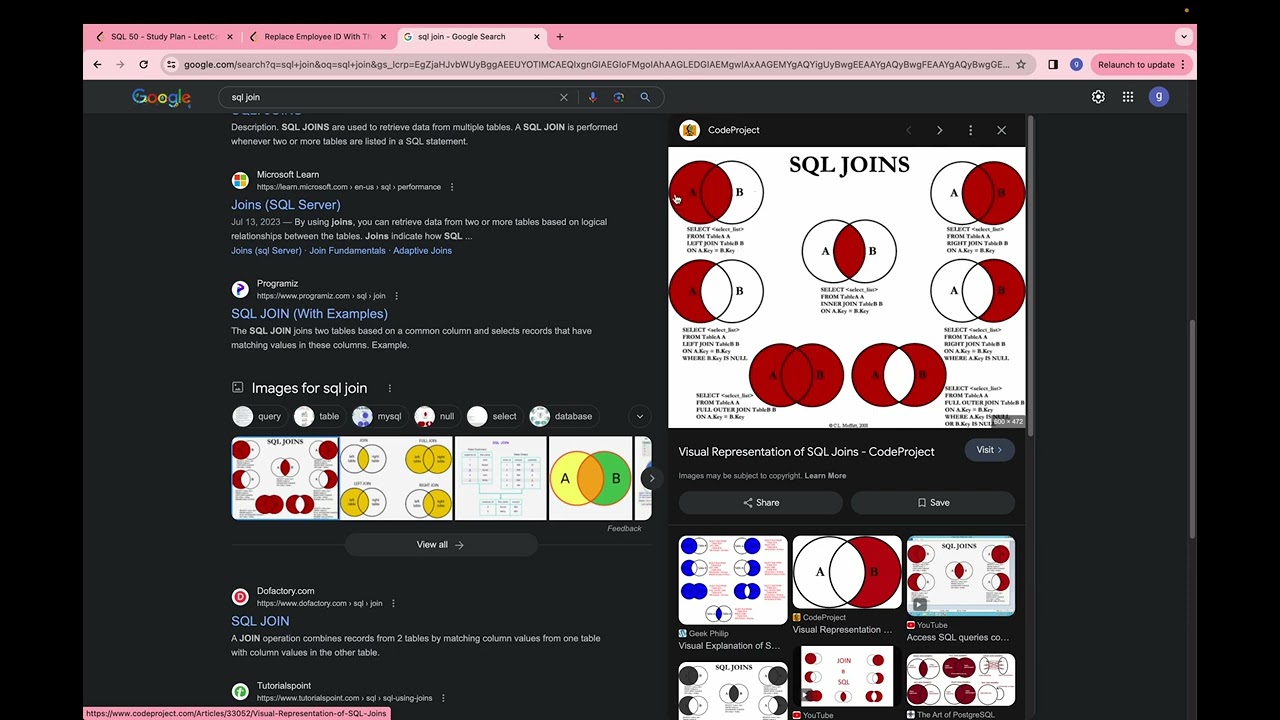Click Relaunch to update button
Screen dimensions: 1280x720
tap(1141, 64)
